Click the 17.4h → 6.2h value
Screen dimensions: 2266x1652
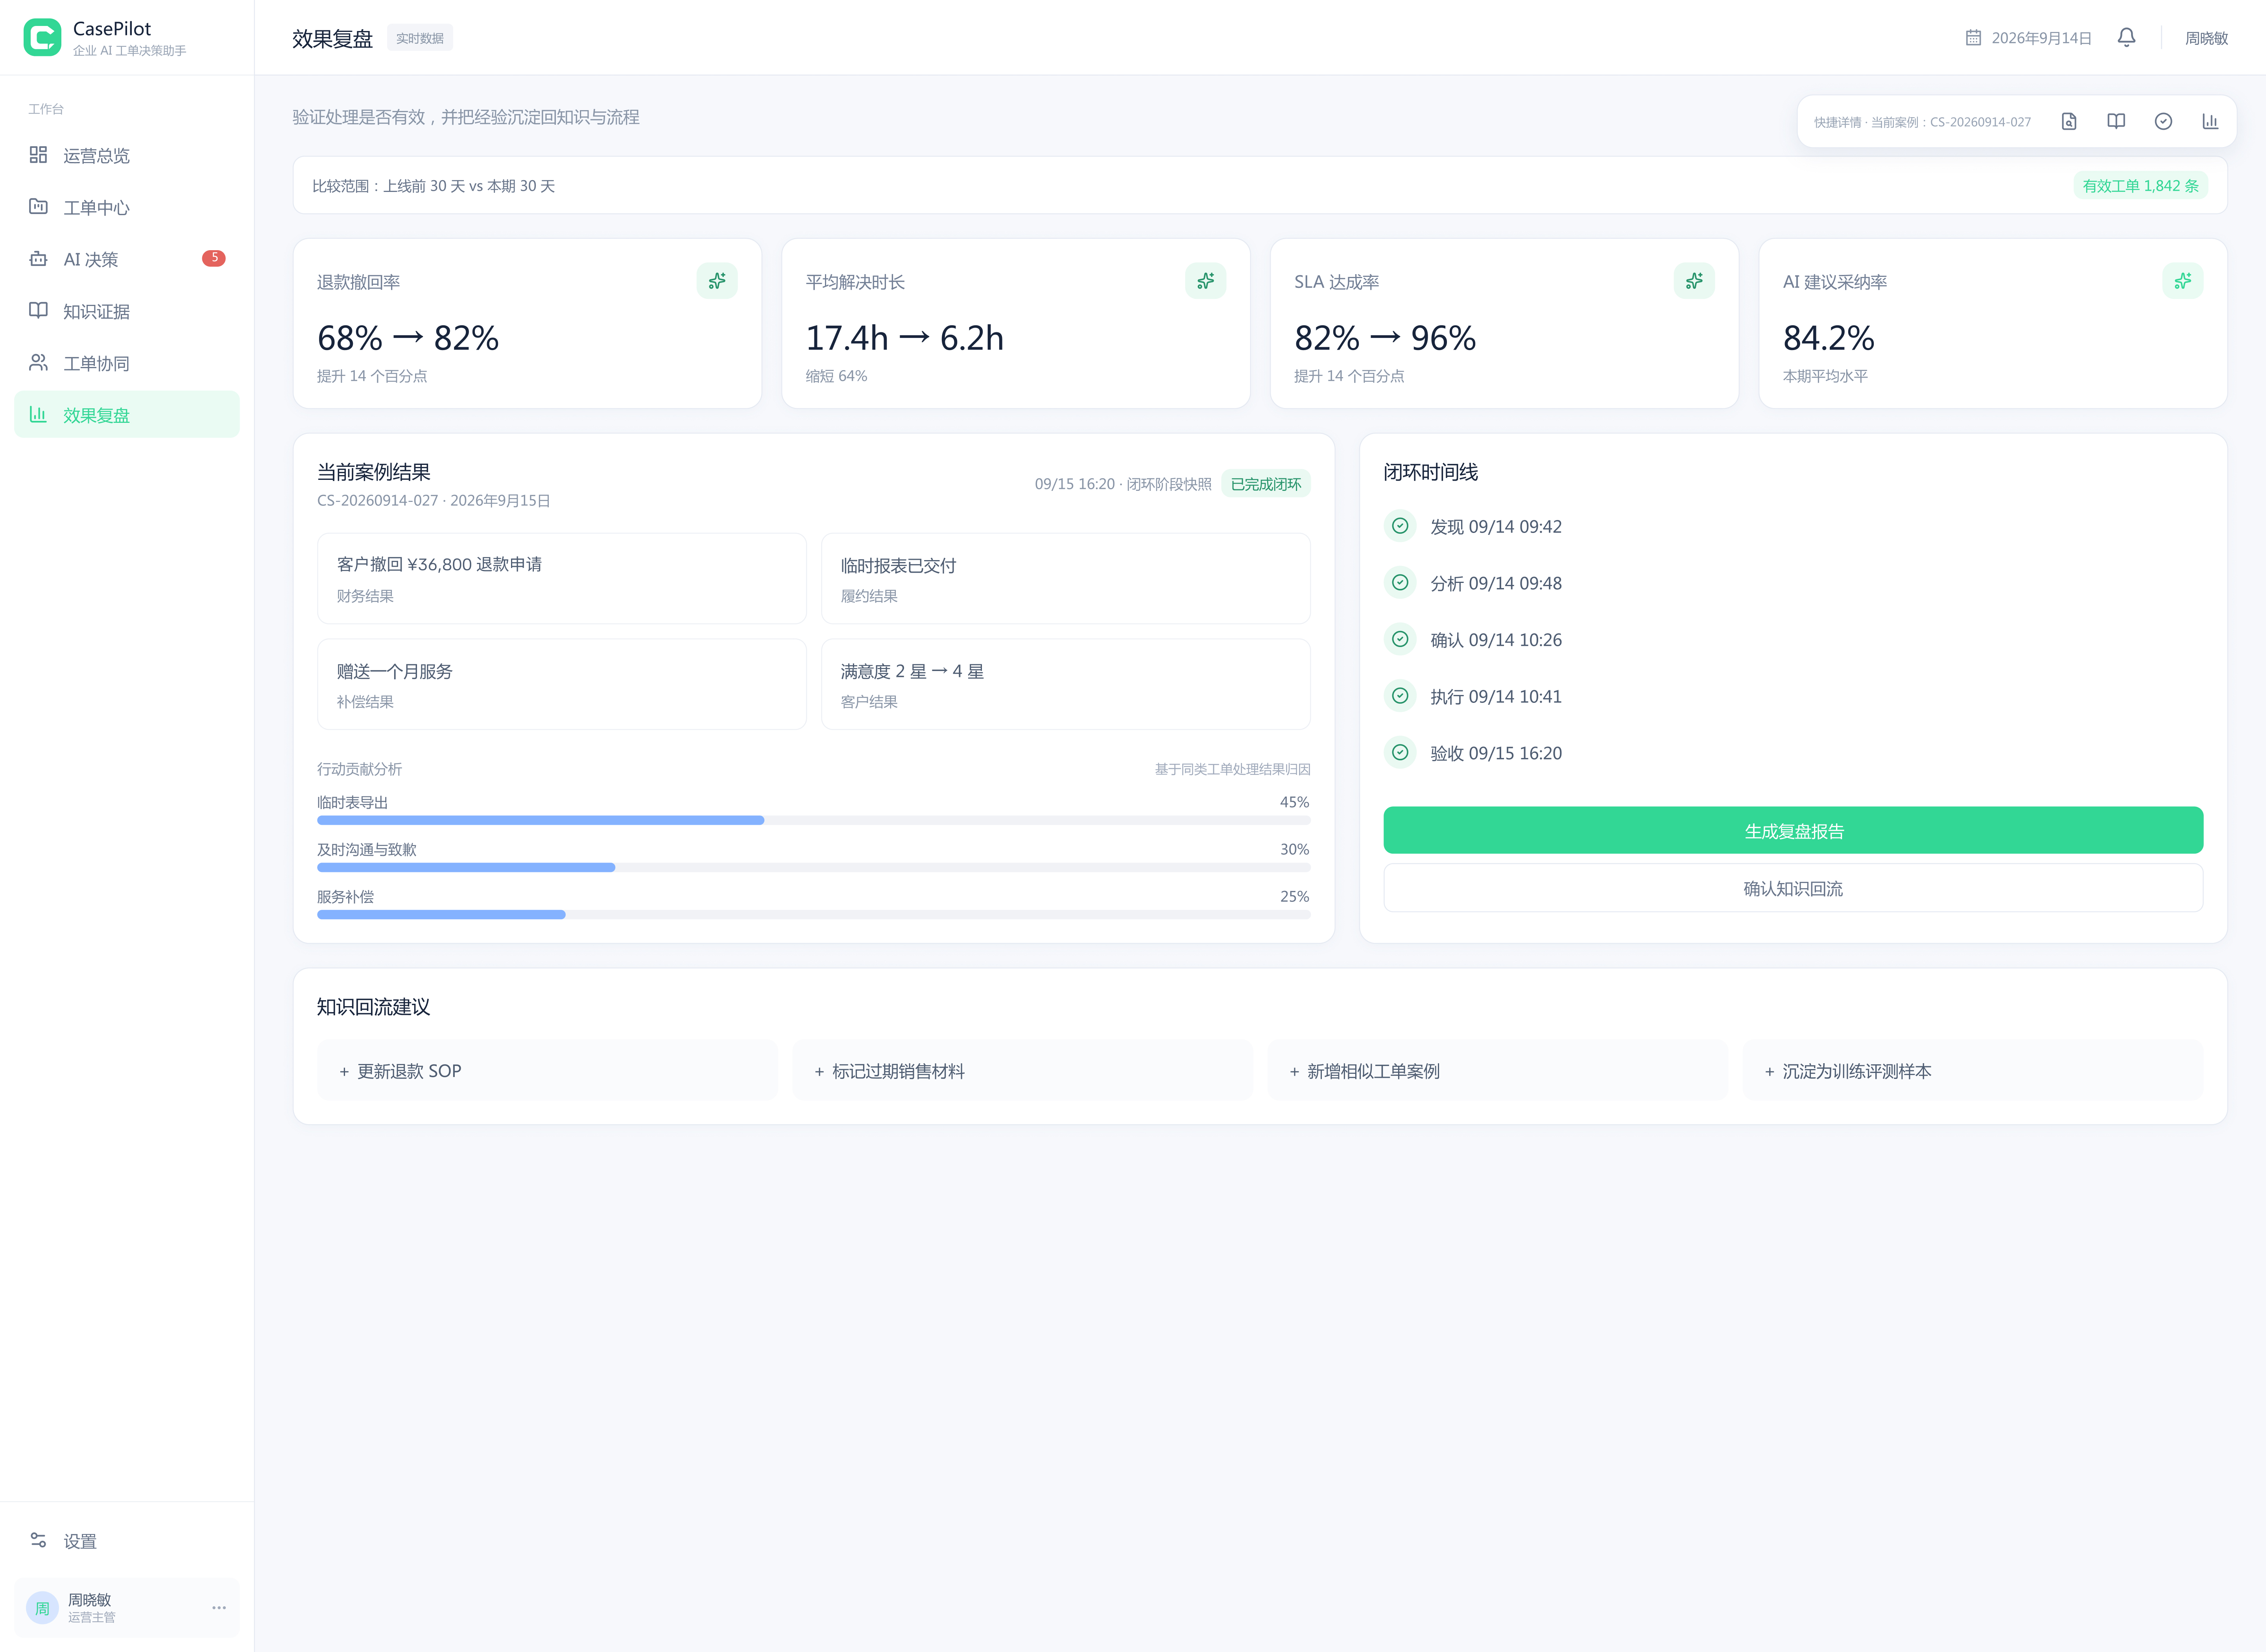904,338
